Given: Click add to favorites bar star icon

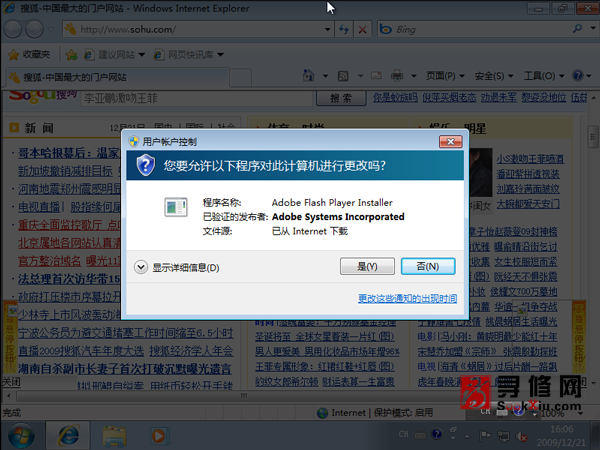Looking at the screenshot, I should click(71, 55).
